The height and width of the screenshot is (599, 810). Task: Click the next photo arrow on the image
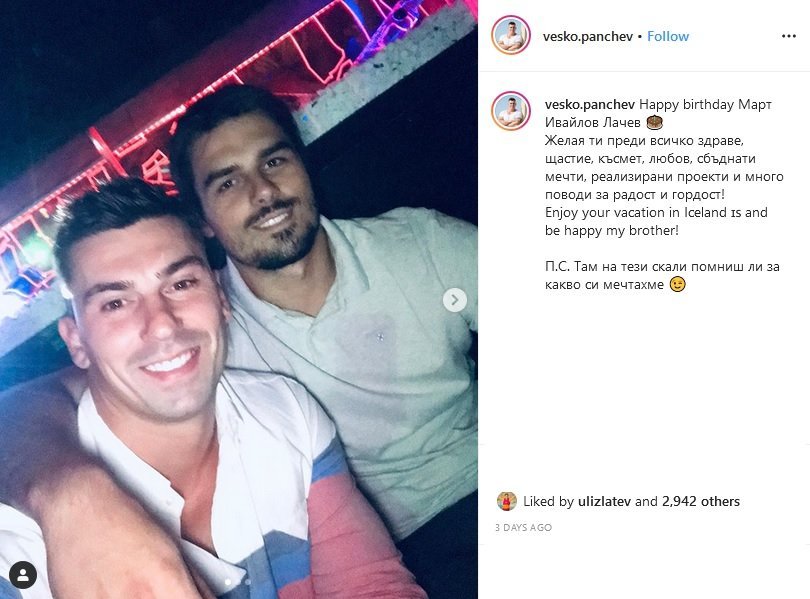pyautogui.click(x=455, y=300)
